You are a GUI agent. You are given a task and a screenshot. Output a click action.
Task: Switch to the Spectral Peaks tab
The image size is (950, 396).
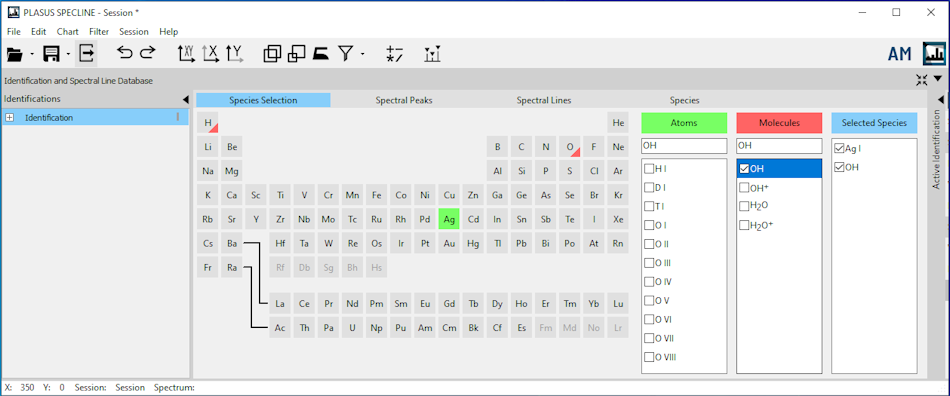point(404,101)
